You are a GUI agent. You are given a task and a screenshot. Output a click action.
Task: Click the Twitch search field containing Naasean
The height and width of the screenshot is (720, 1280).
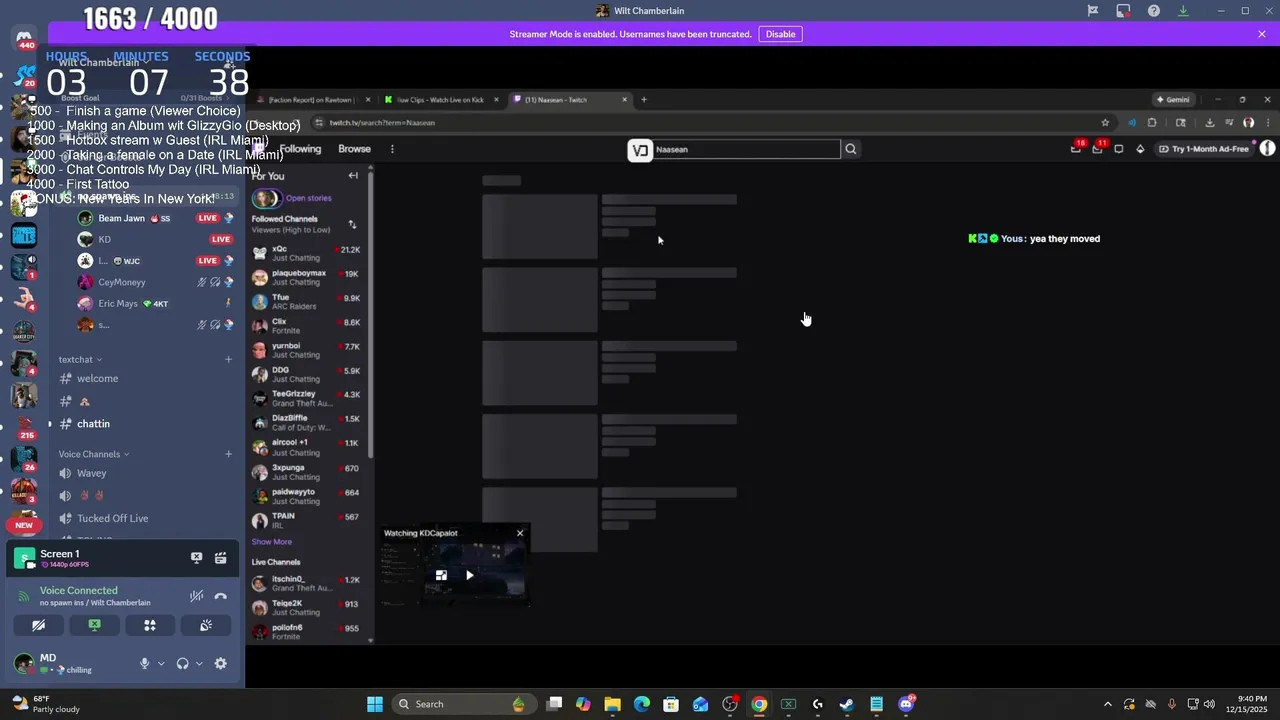point(745,149)
